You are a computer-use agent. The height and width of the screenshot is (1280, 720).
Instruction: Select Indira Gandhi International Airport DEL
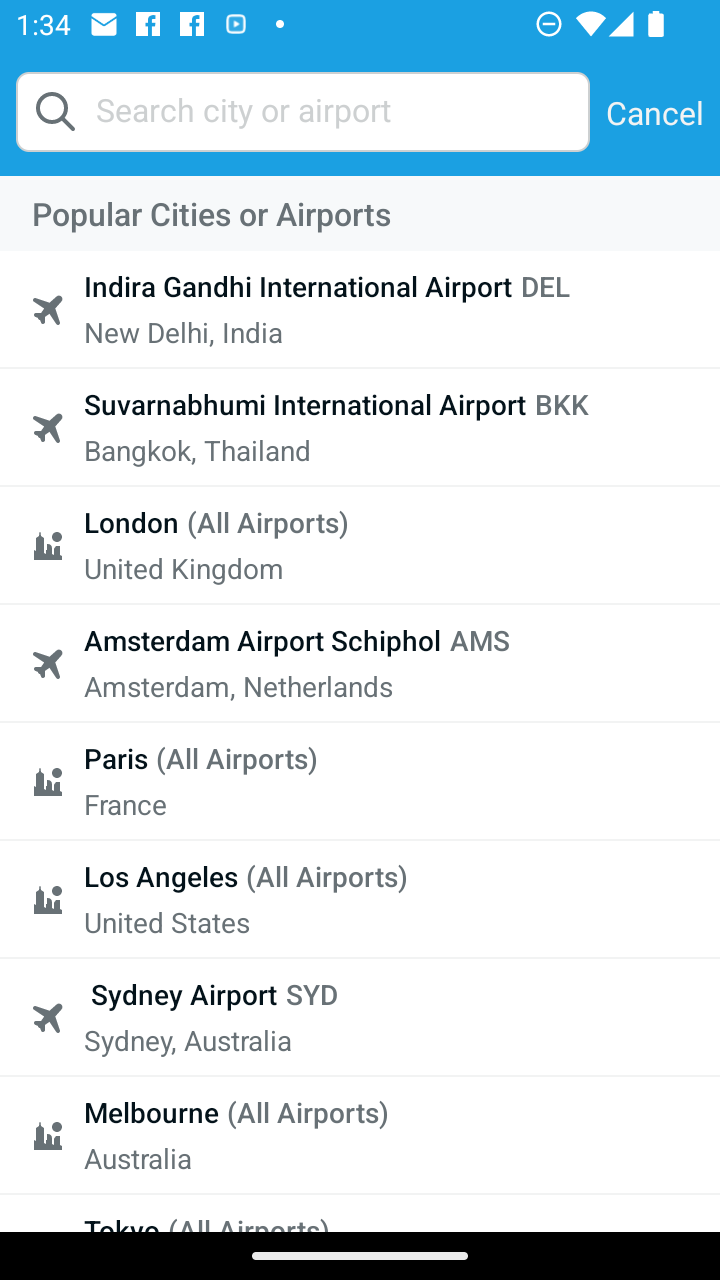coord(360,310)
